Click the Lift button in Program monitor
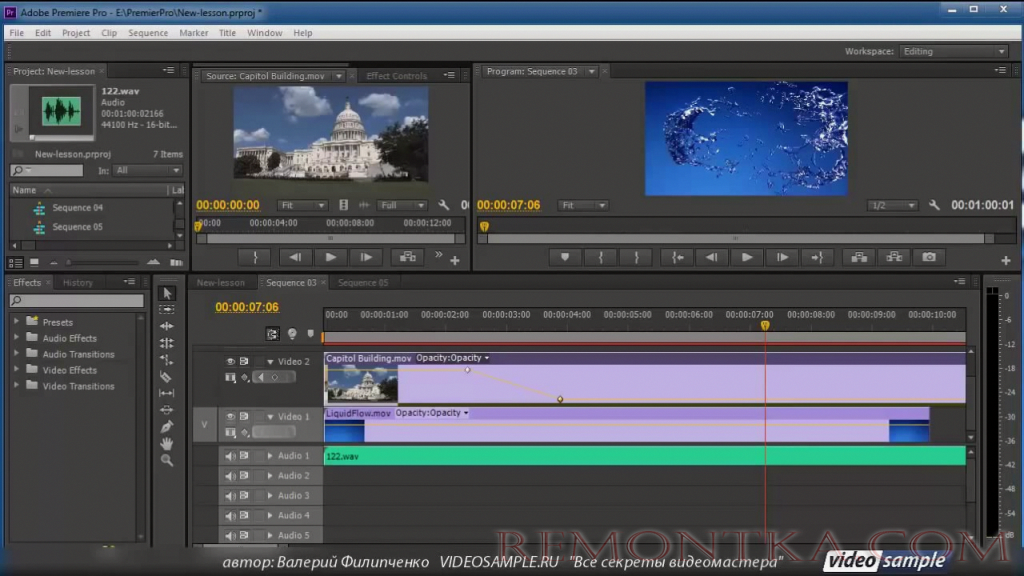This screenshot has height=576, width=1024. (859, 257)
